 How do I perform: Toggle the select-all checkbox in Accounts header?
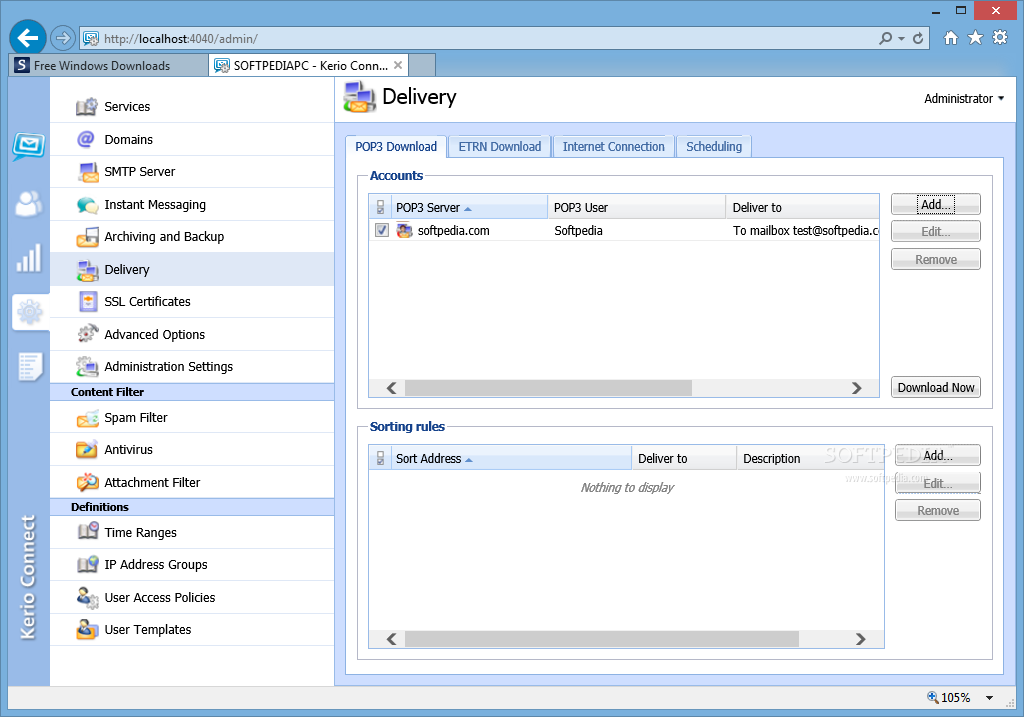tap(381, 208)
